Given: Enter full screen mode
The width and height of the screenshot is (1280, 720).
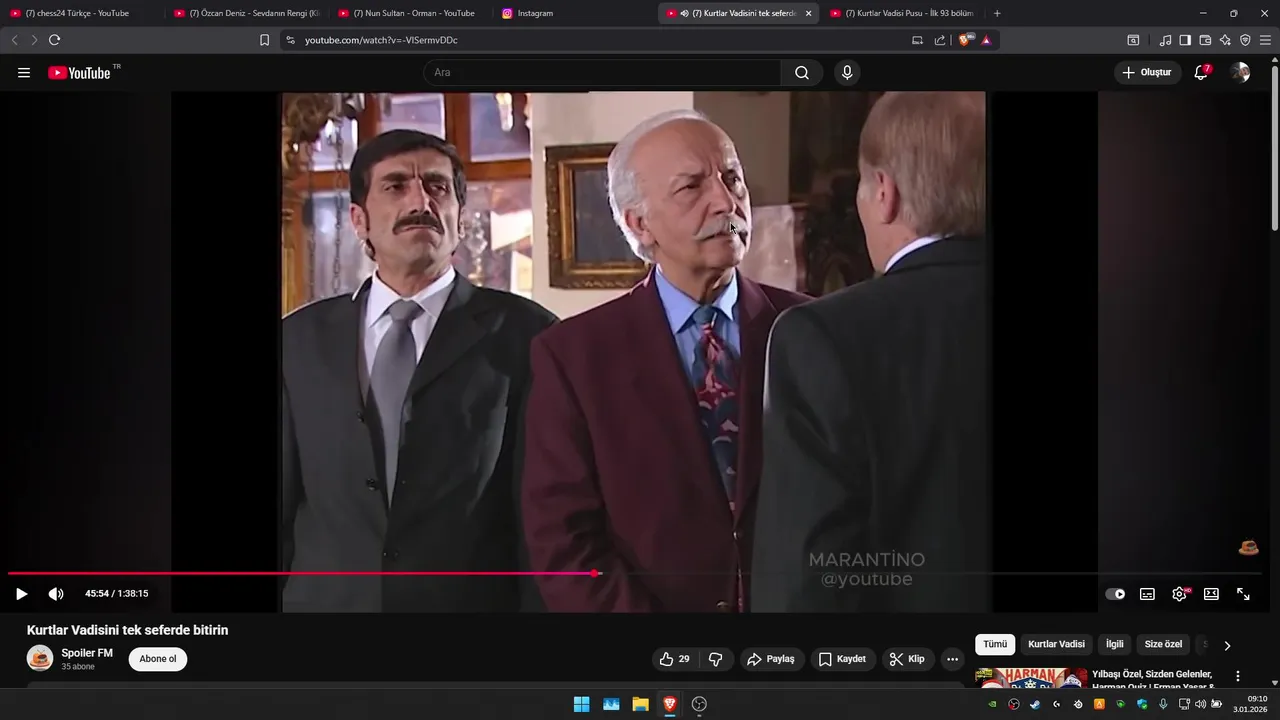Looking at the screenshot, I should tap(1243, 594).
